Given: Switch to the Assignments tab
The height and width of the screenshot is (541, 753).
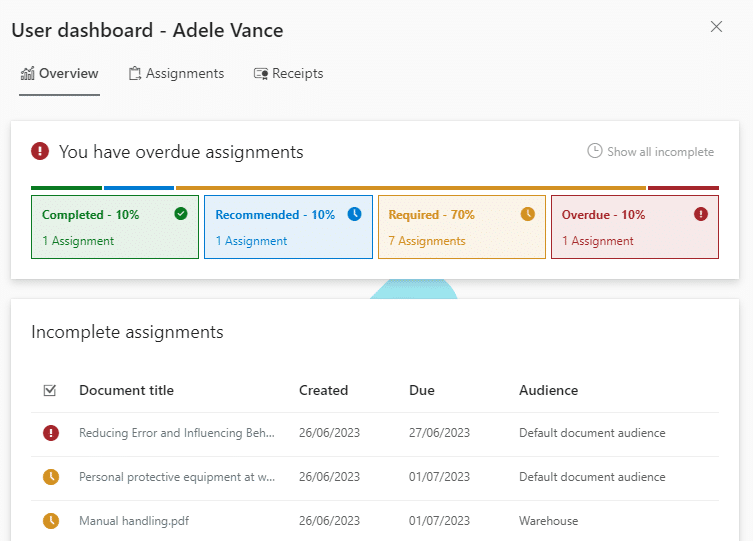Looking at the screenshot, I should click(x=176, y=73).
